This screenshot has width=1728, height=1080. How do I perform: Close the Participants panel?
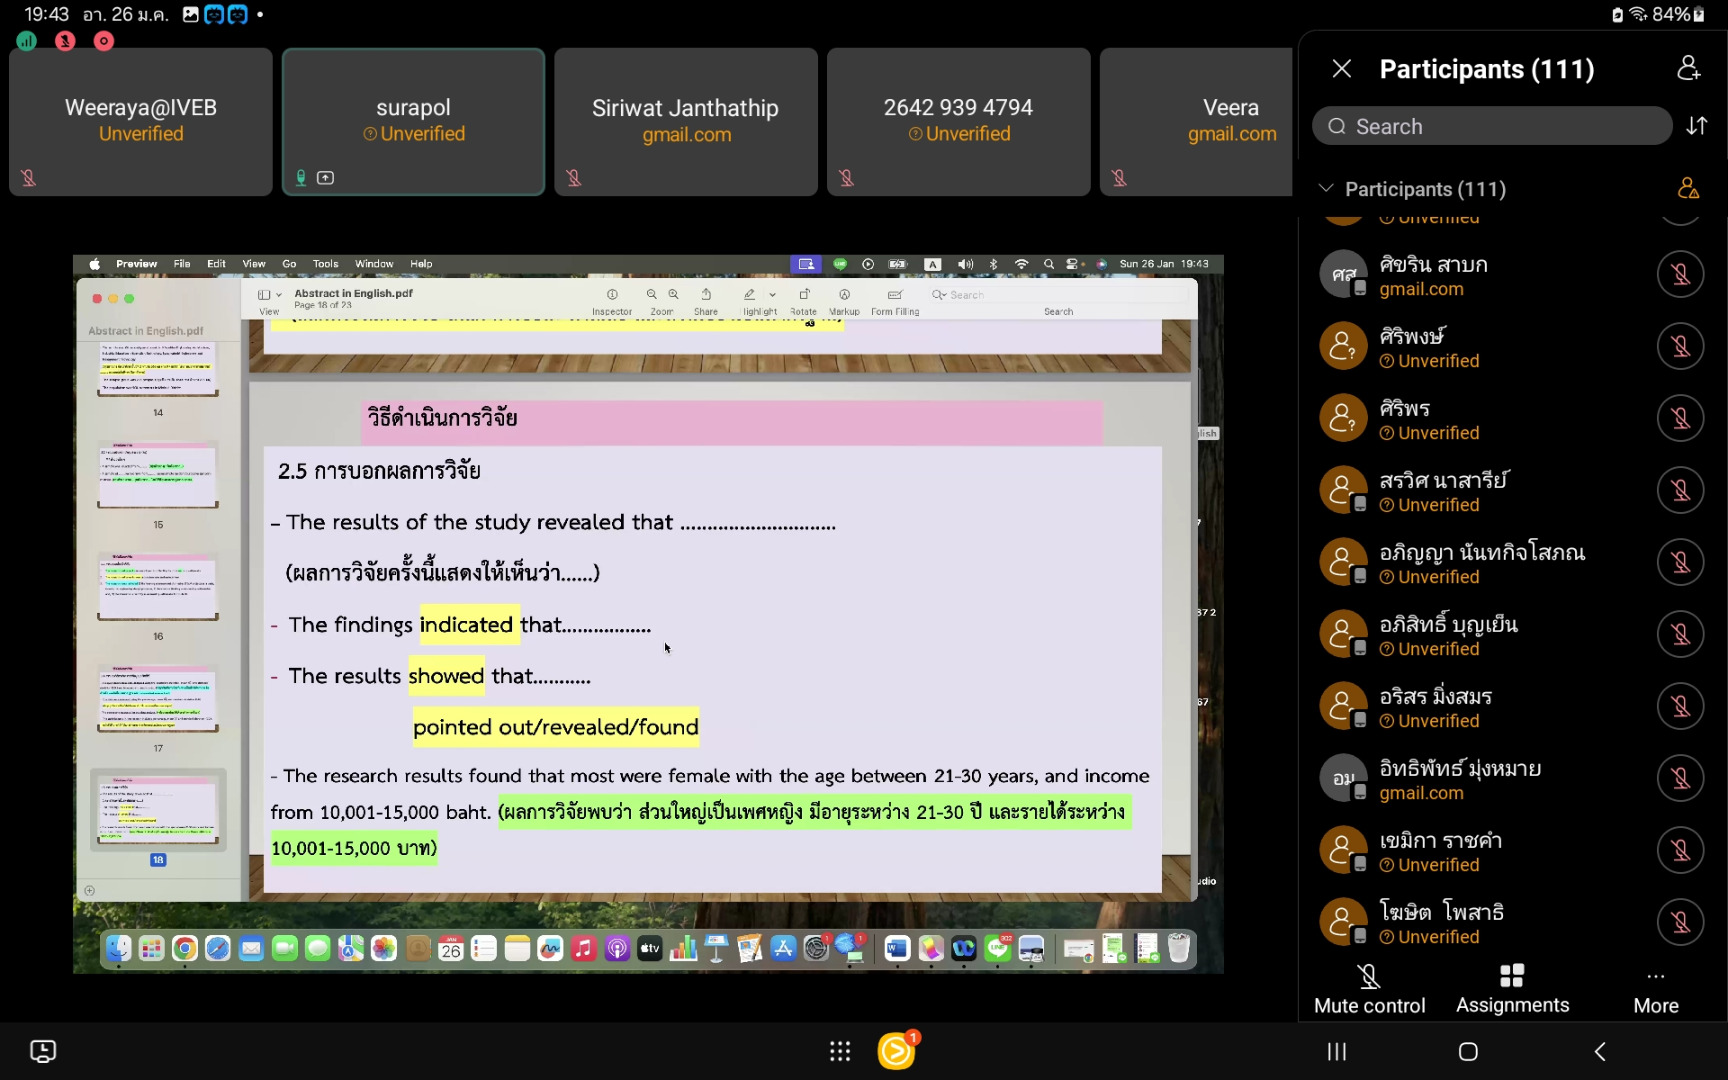point(1342,69)
